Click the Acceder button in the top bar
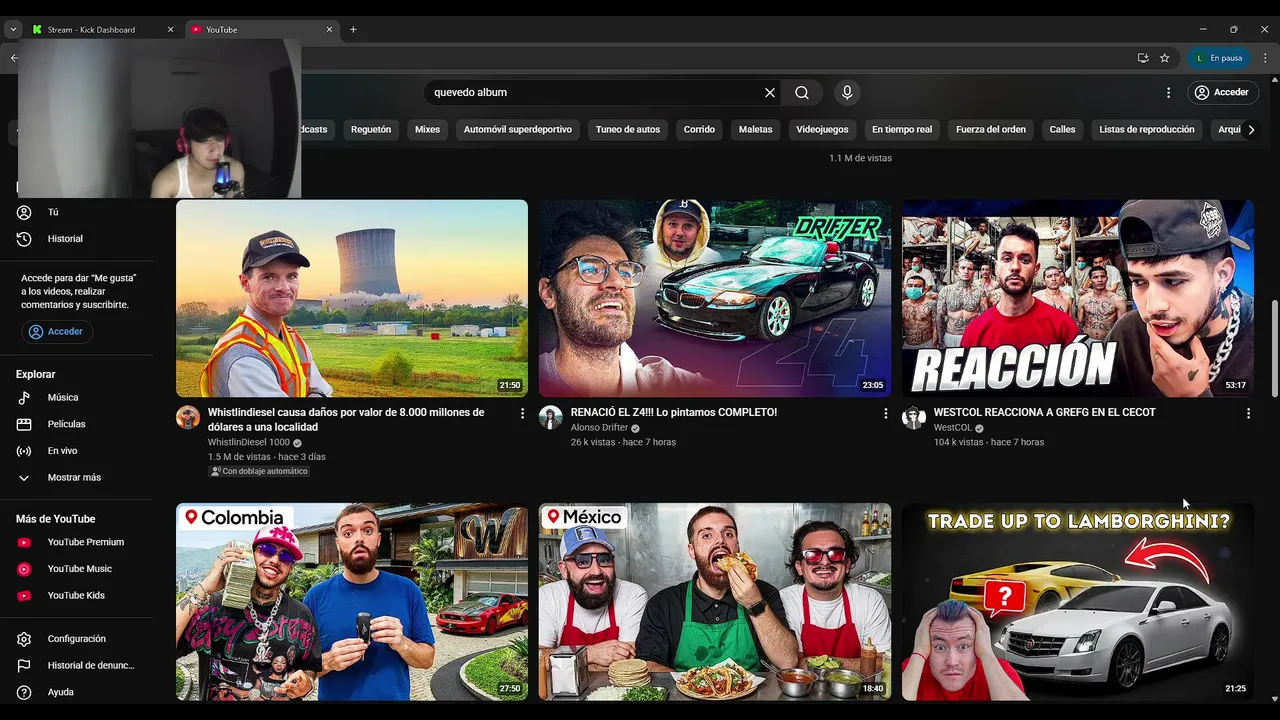 (x=1221, y=92)
